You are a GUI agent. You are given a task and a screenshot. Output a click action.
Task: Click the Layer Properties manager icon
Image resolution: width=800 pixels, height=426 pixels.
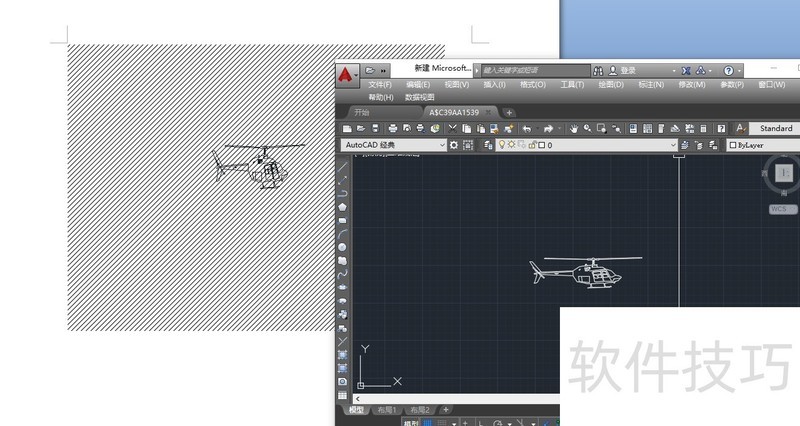487,145
